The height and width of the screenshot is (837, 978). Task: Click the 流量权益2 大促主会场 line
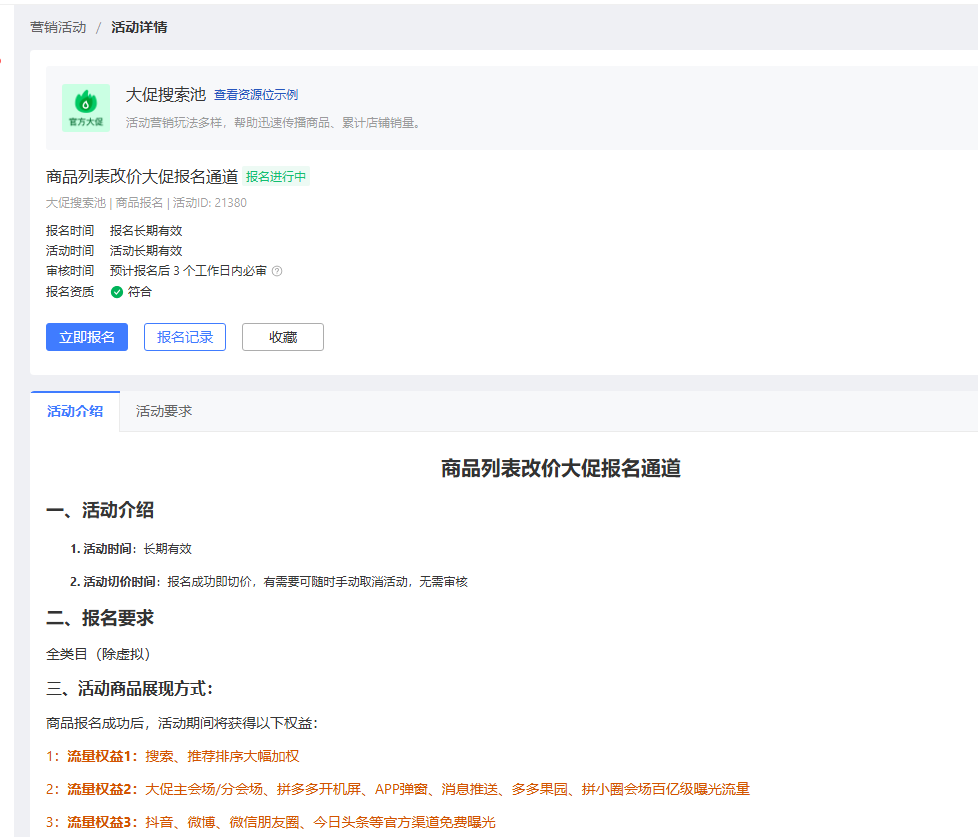click(398, 790)
